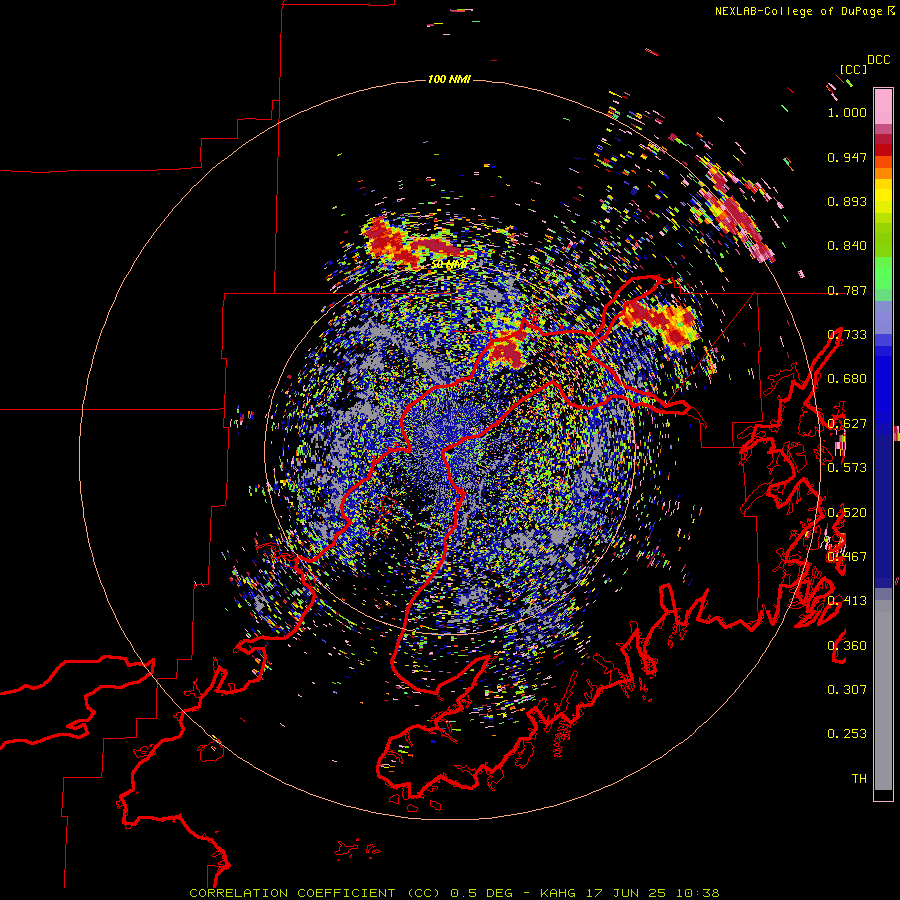Click the [CC] legend label

pyautogui.click(x=853, y=69)
